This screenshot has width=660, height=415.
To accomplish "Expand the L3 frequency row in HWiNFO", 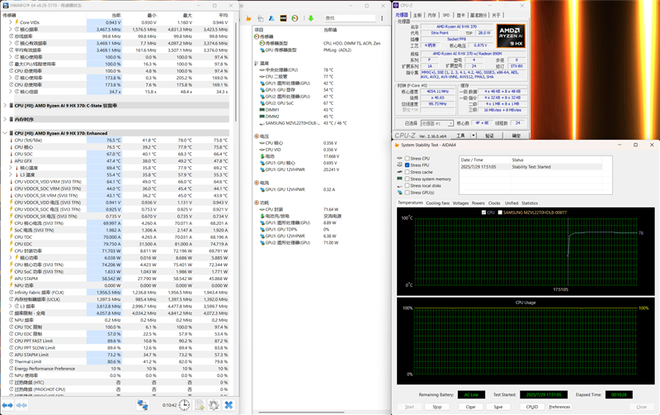I will 10,306.
